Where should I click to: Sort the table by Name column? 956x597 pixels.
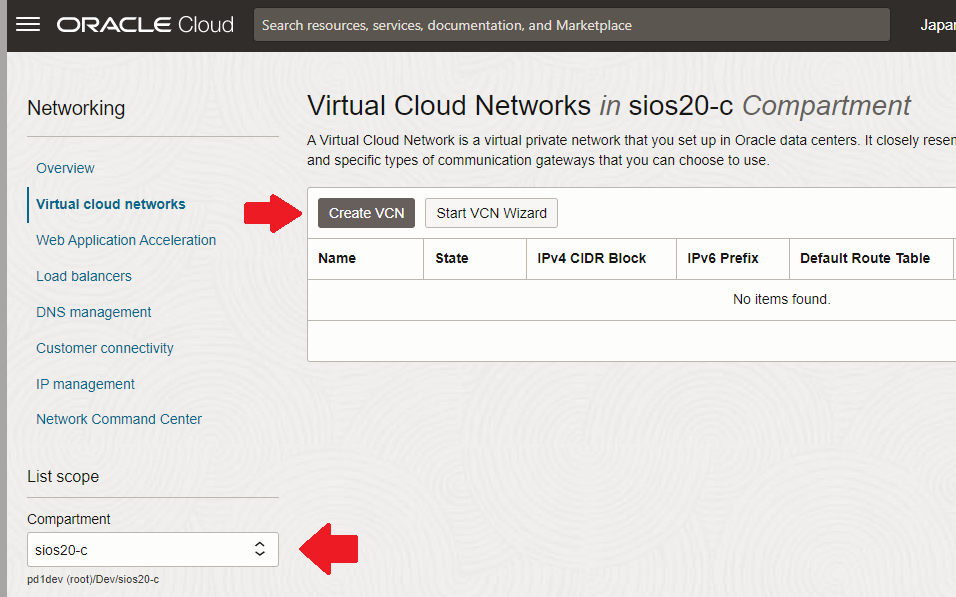[337, 259]
